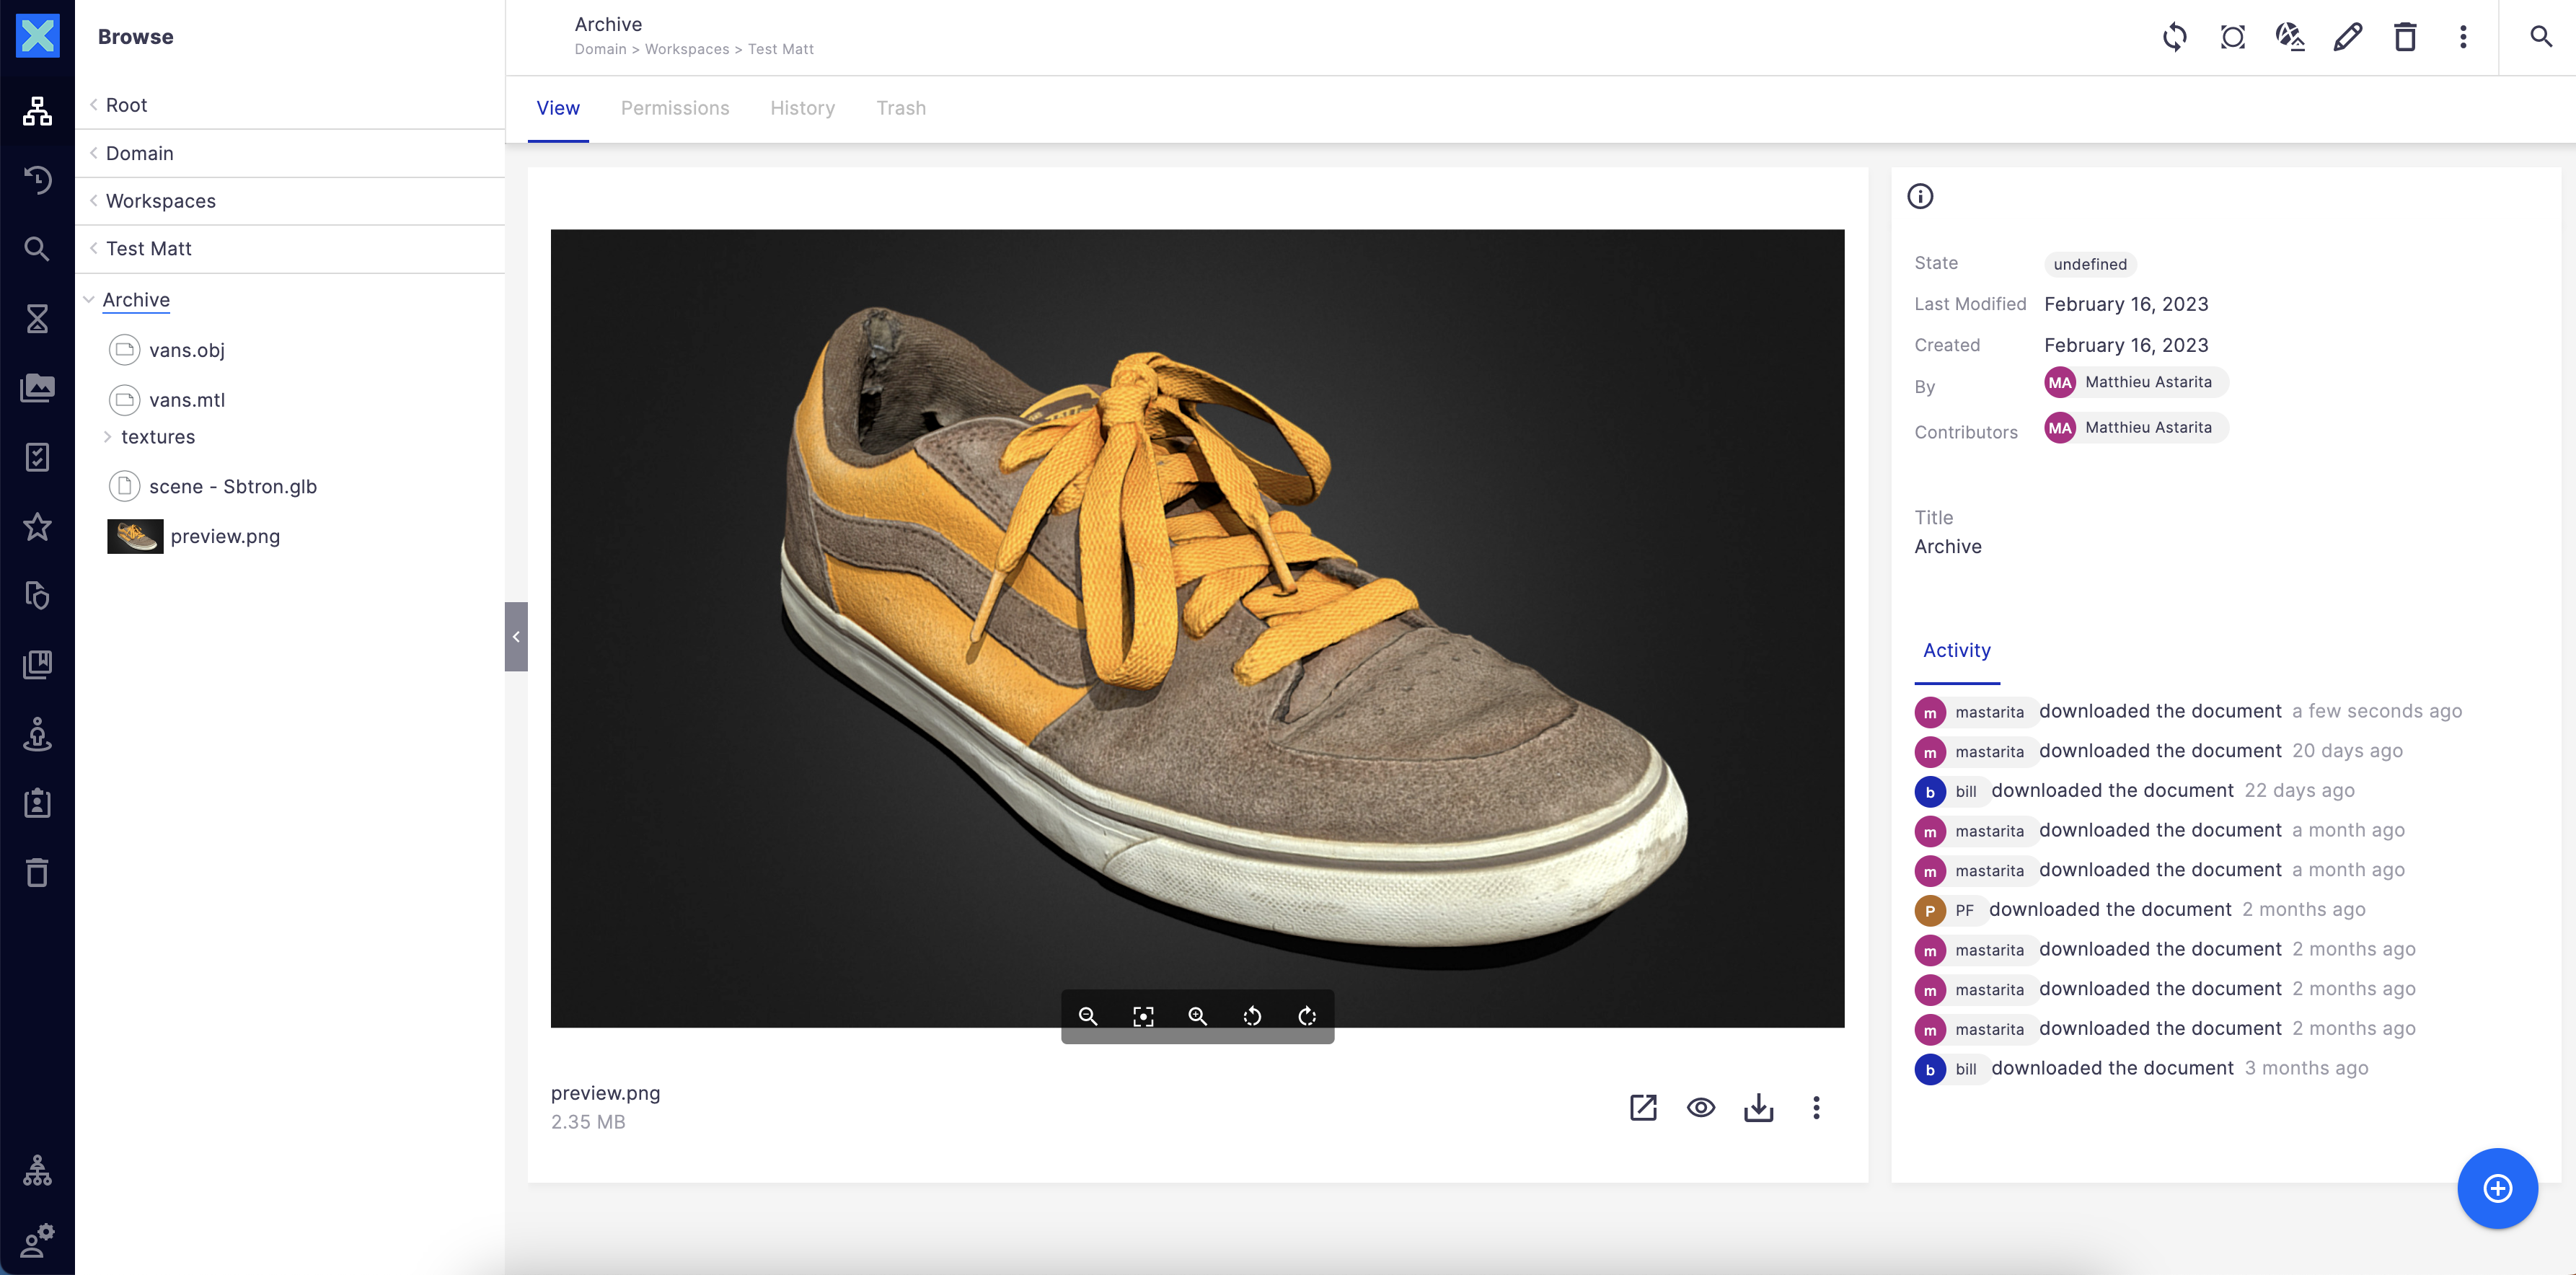Click the pencil edit document icon
Viewport: 2576px width, 1275px height.
[x=2347, y=38]
